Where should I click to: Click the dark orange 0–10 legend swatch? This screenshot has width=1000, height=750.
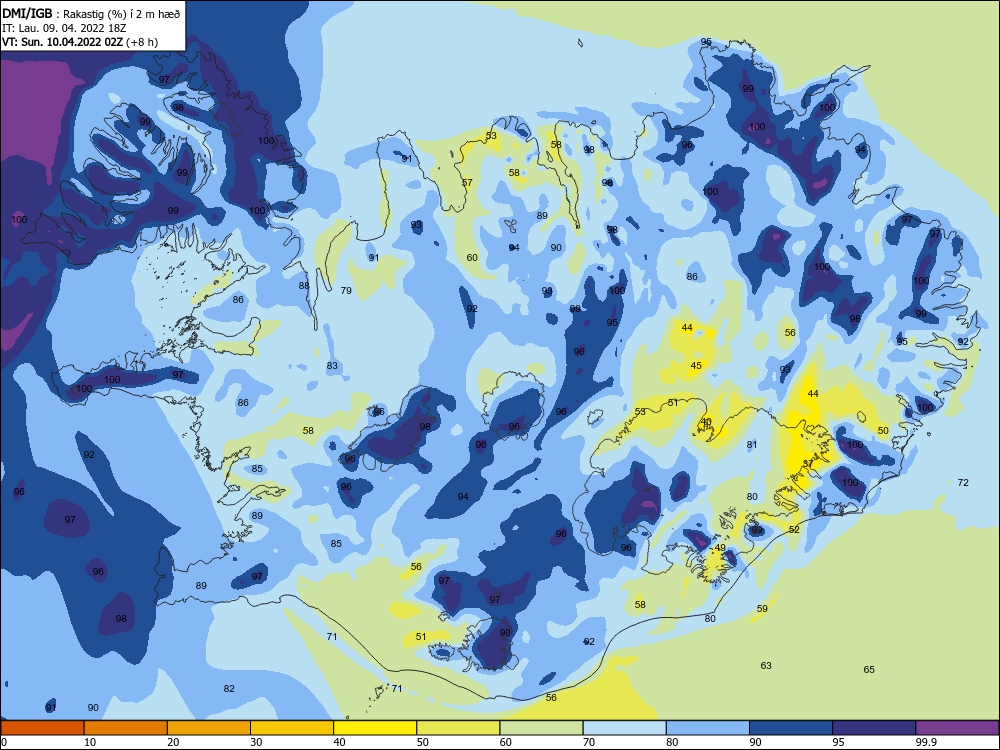42,728
